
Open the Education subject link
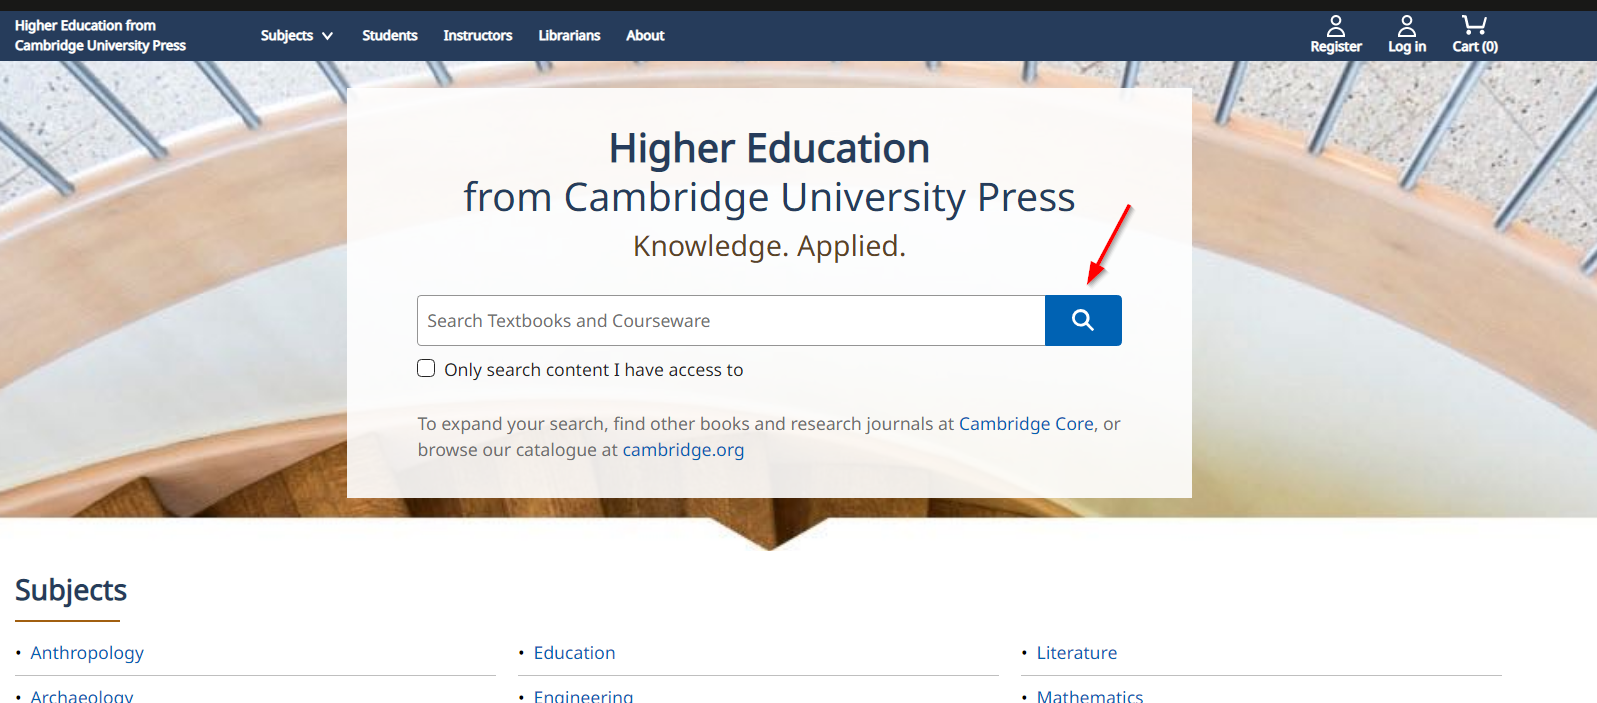[574, 653]
